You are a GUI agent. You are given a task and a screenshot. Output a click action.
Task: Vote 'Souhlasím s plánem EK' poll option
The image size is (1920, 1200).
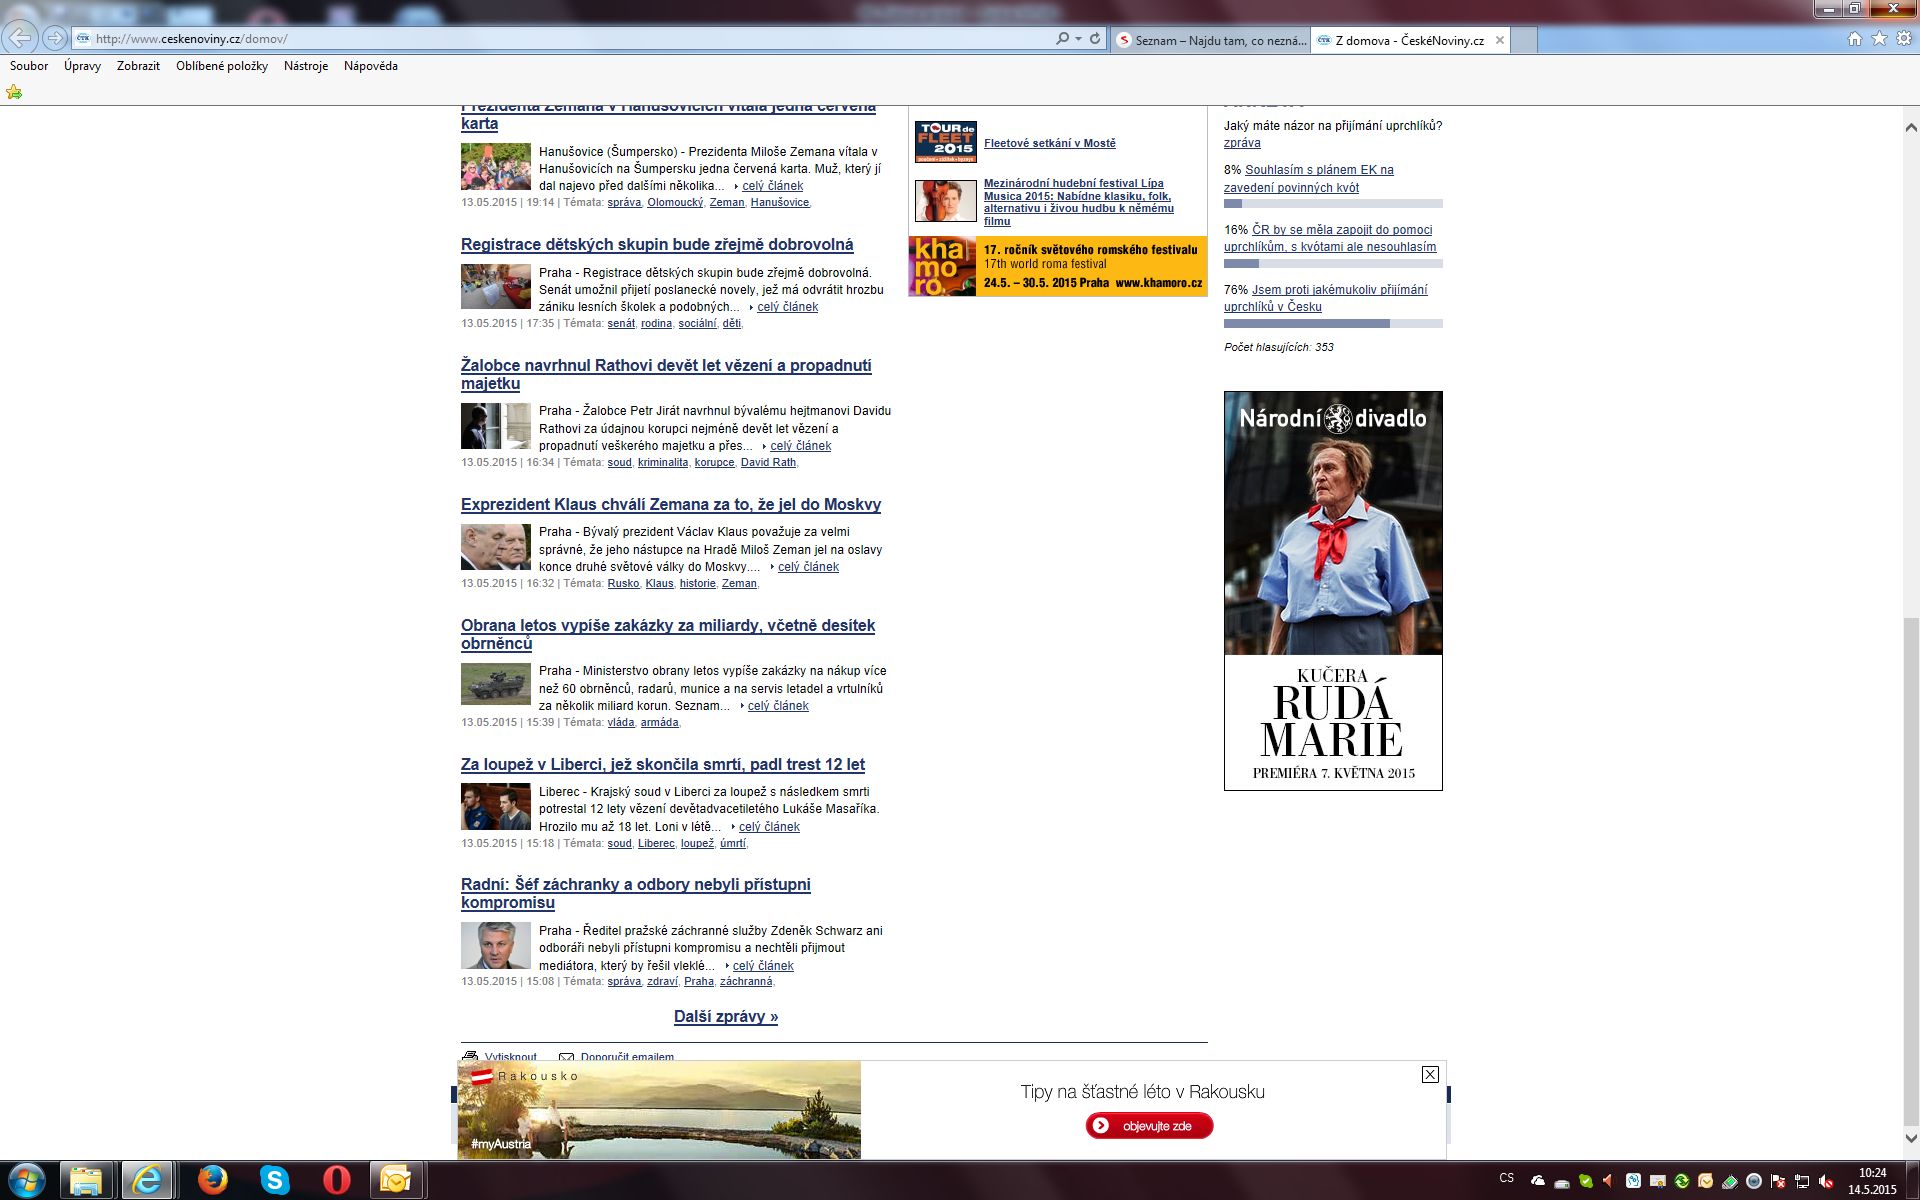click(x=1309, y=178)
